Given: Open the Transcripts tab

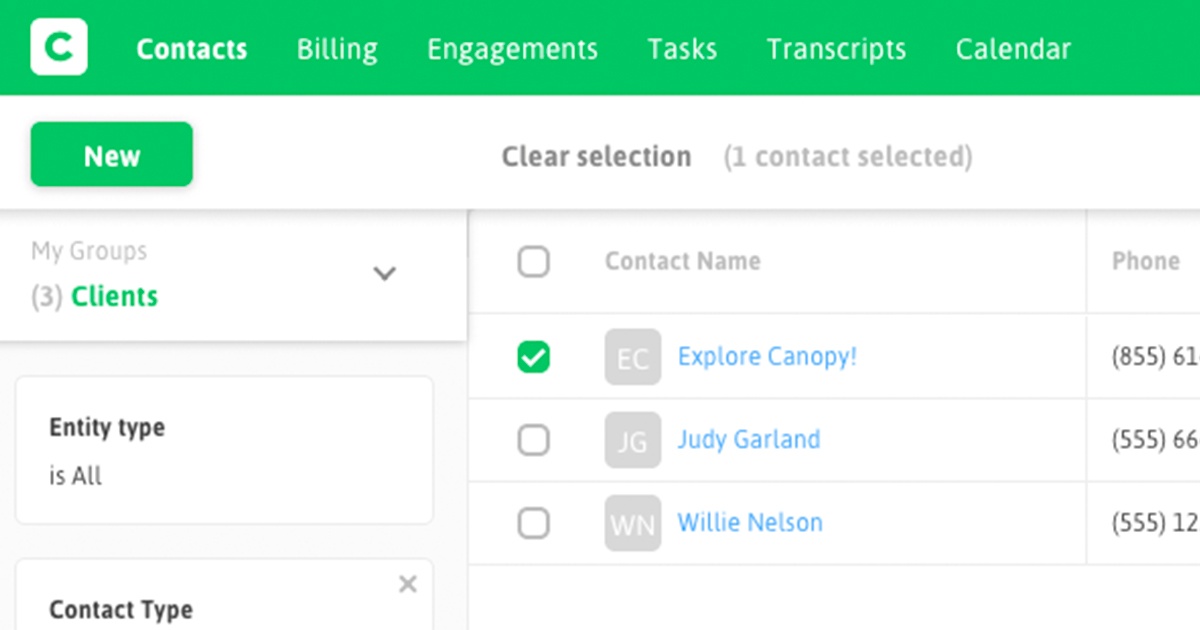Looking at the screenshot, I should [836, 49].
